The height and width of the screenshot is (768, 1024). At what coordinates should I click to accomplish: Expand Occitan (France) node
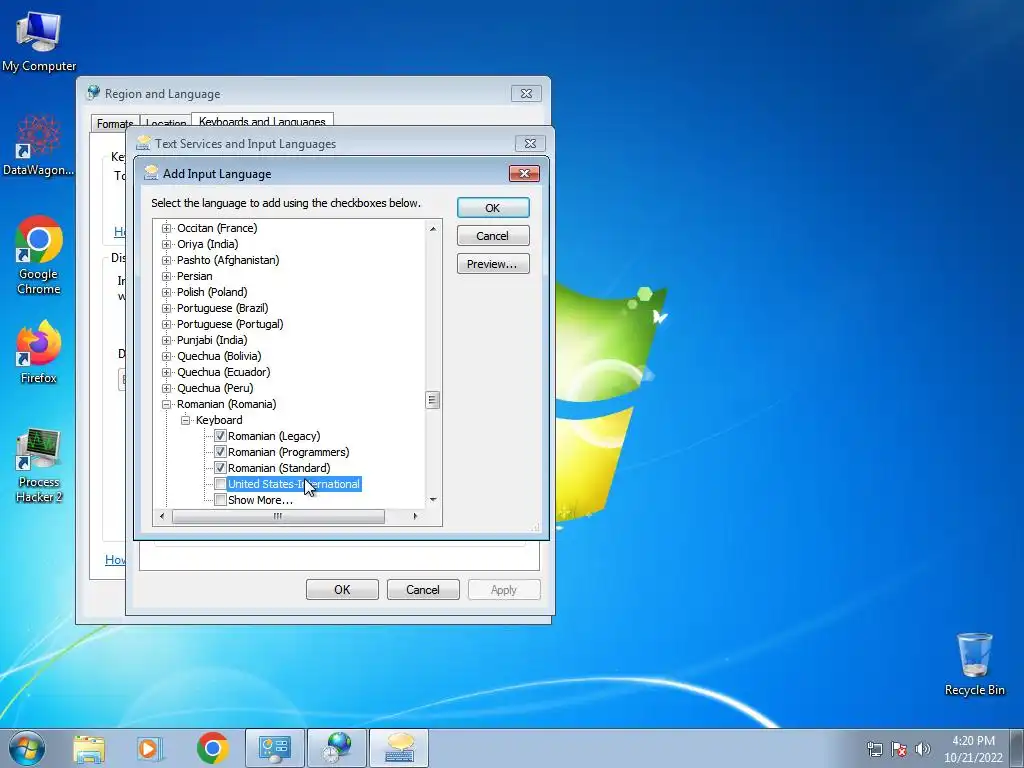(167, 228)
